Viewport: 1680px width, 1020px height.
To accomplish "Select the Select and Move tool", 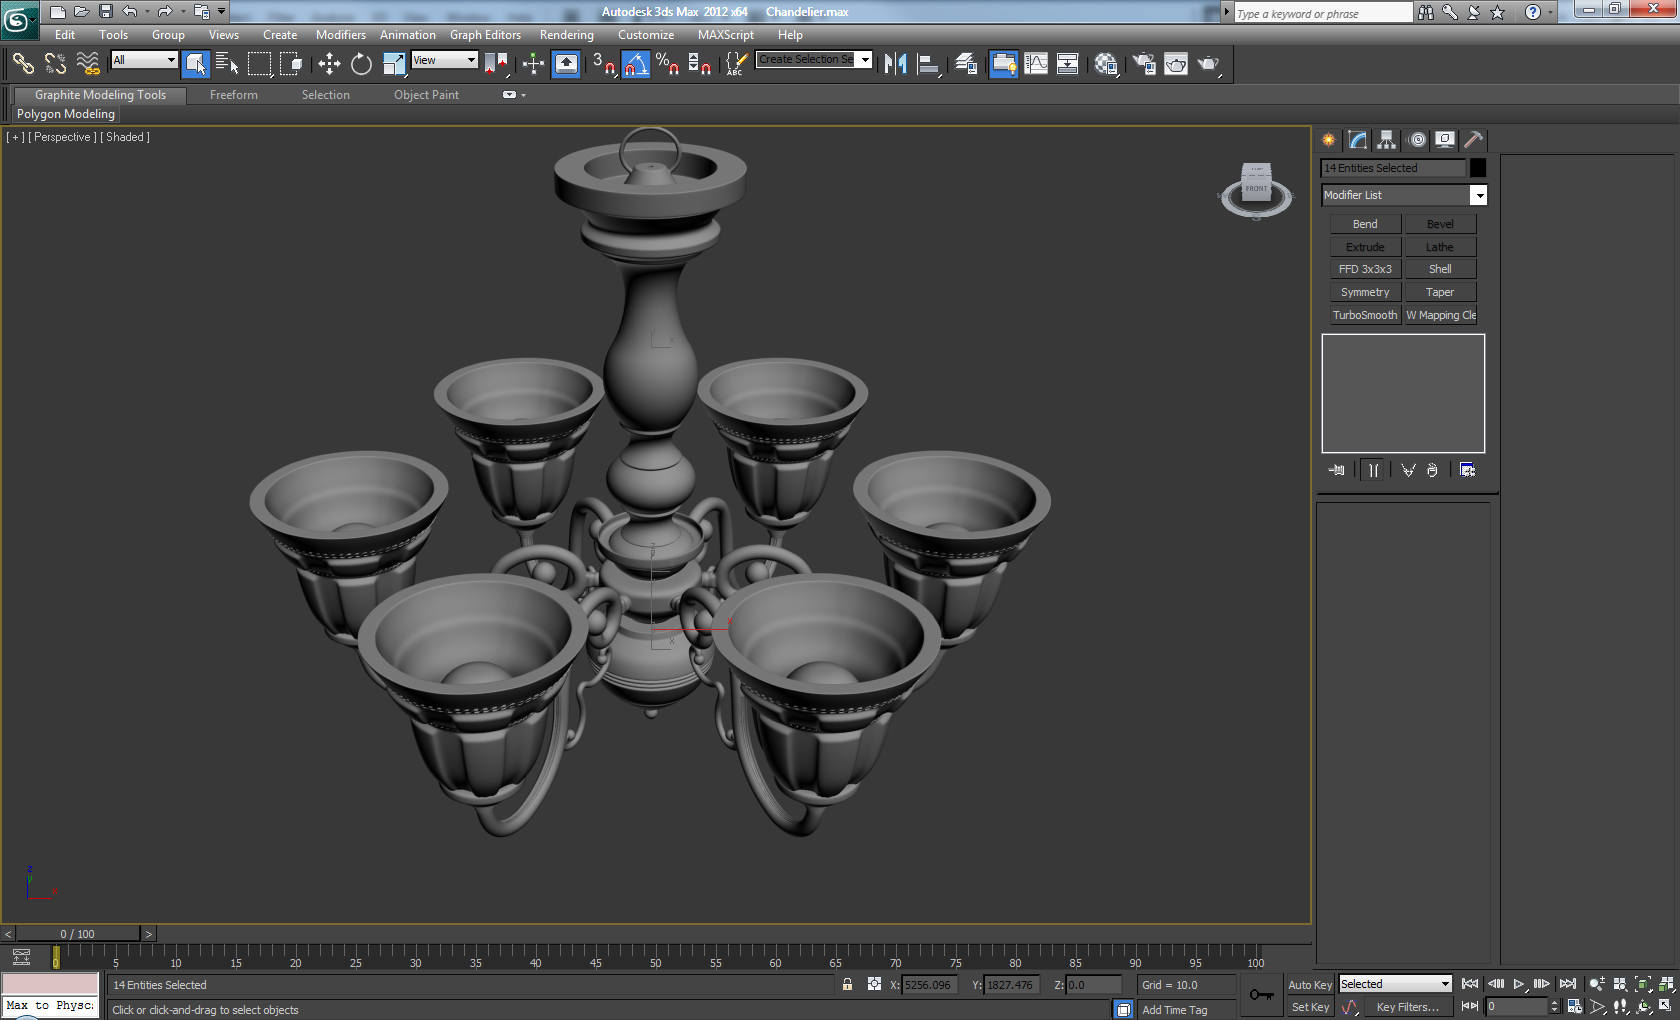I will (x=329, y=64).
